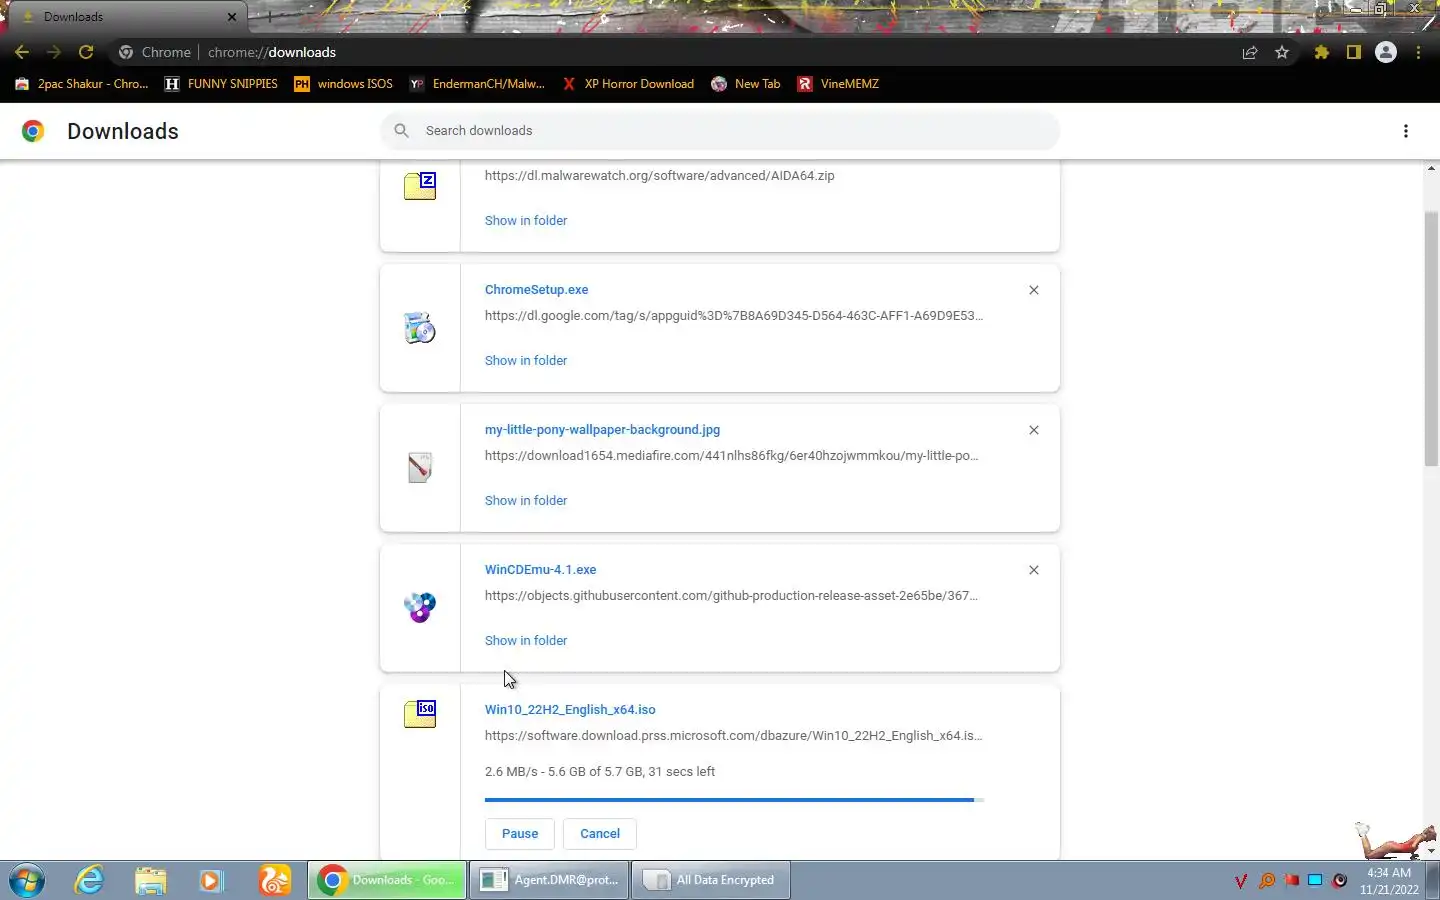Pause the Win10 ISO download
Image resolution: width=1440 pixels, height=900 pixels.
click(520, 833)
